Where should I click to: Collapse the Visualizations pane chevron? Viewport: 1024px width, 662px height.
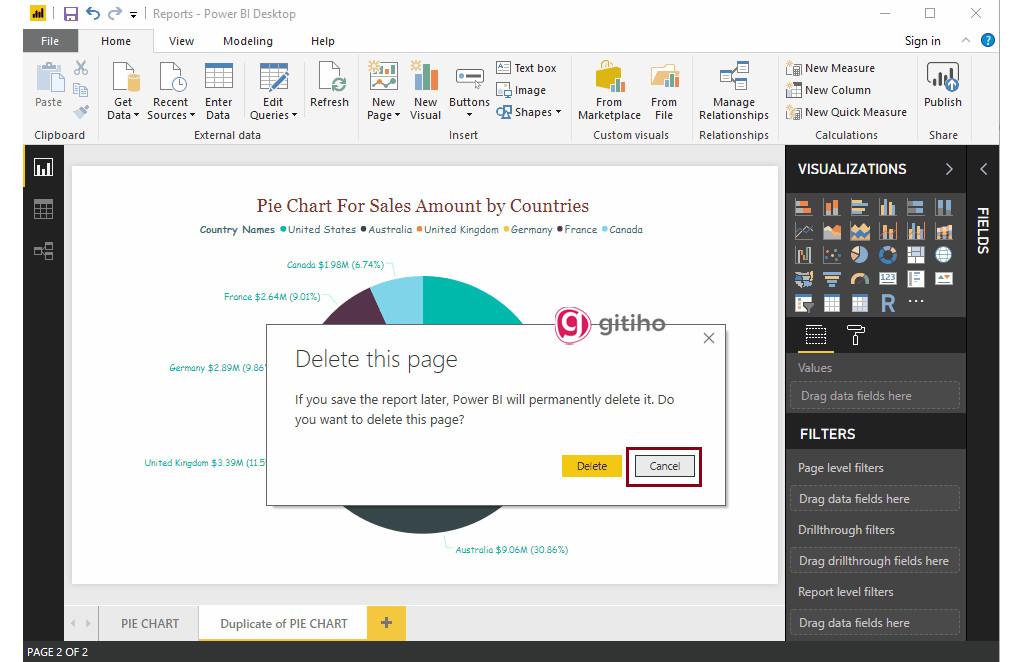(949, 169)
